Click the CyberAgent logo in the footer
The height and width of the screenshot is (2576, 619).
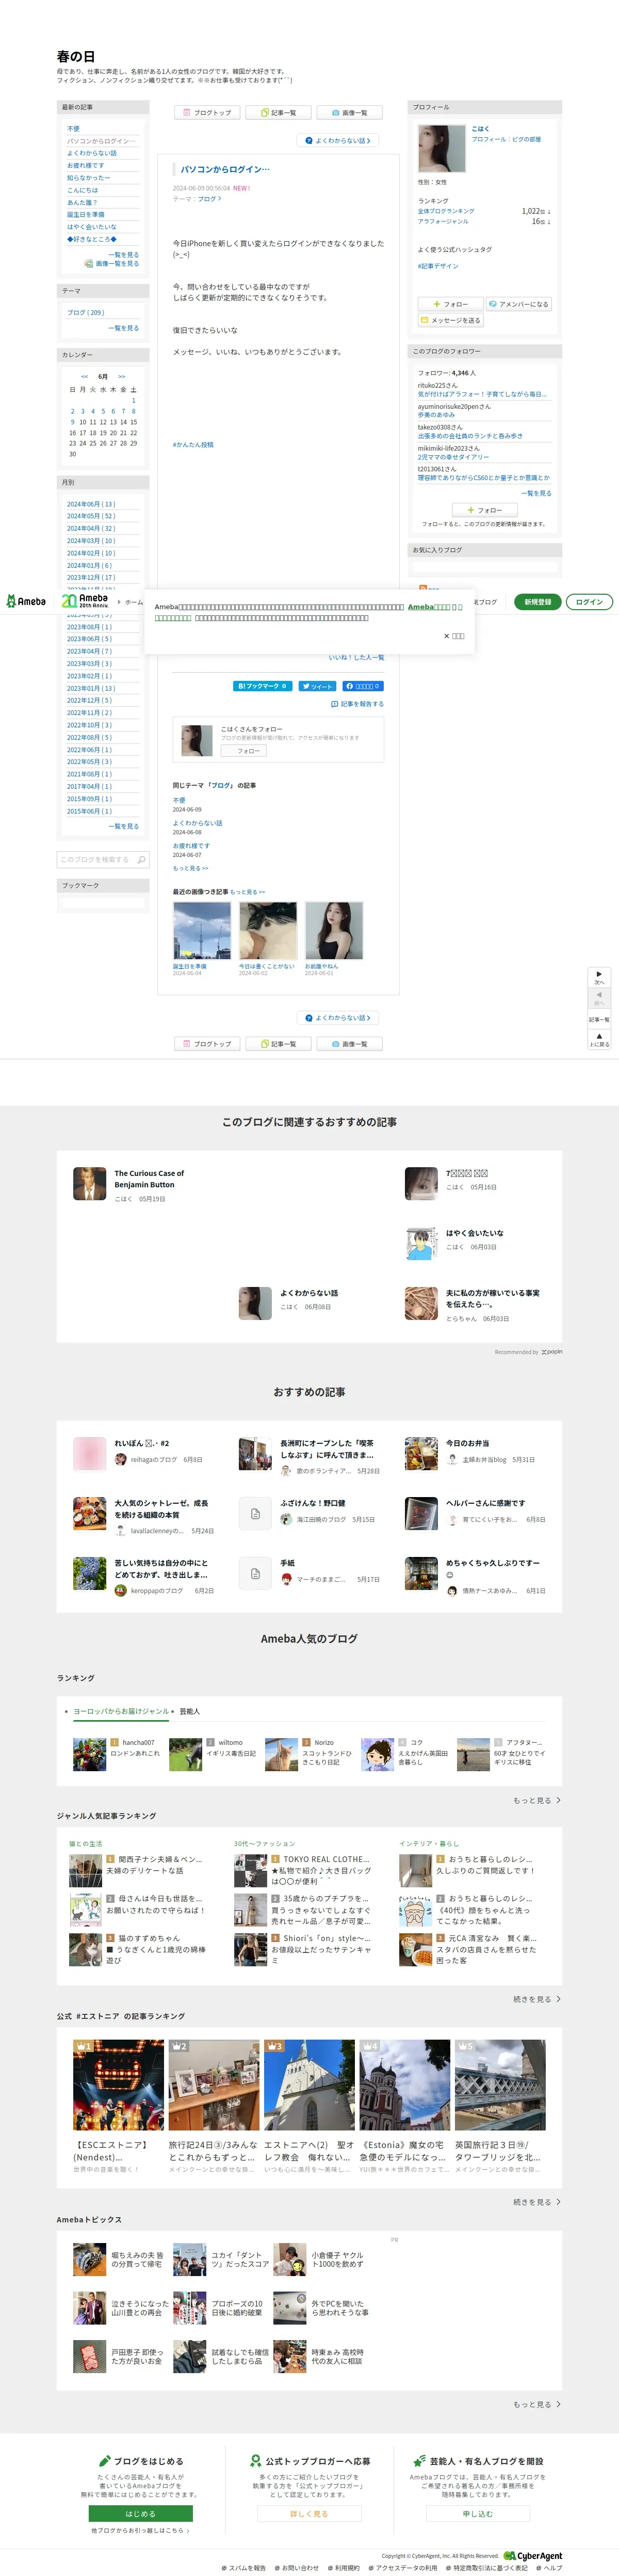pos(533,2556)
